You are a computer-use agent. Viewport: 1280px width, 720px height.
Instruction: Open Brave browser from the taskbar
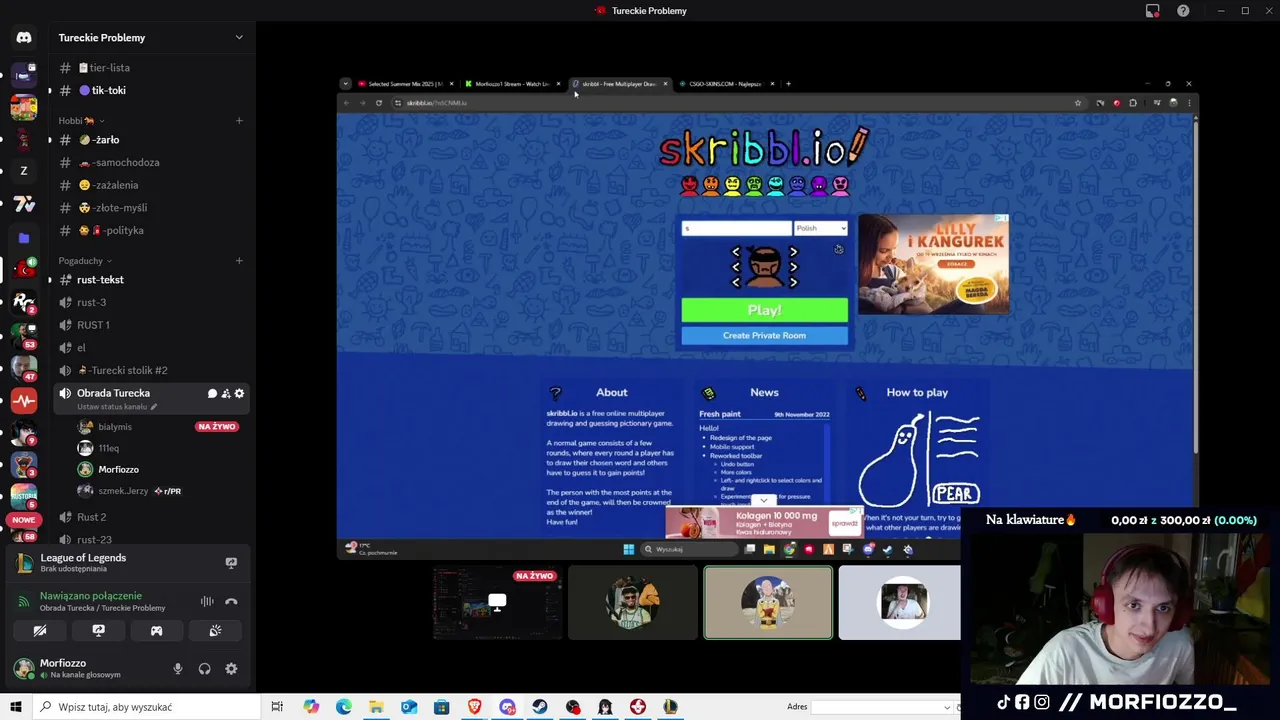[474, 707]
